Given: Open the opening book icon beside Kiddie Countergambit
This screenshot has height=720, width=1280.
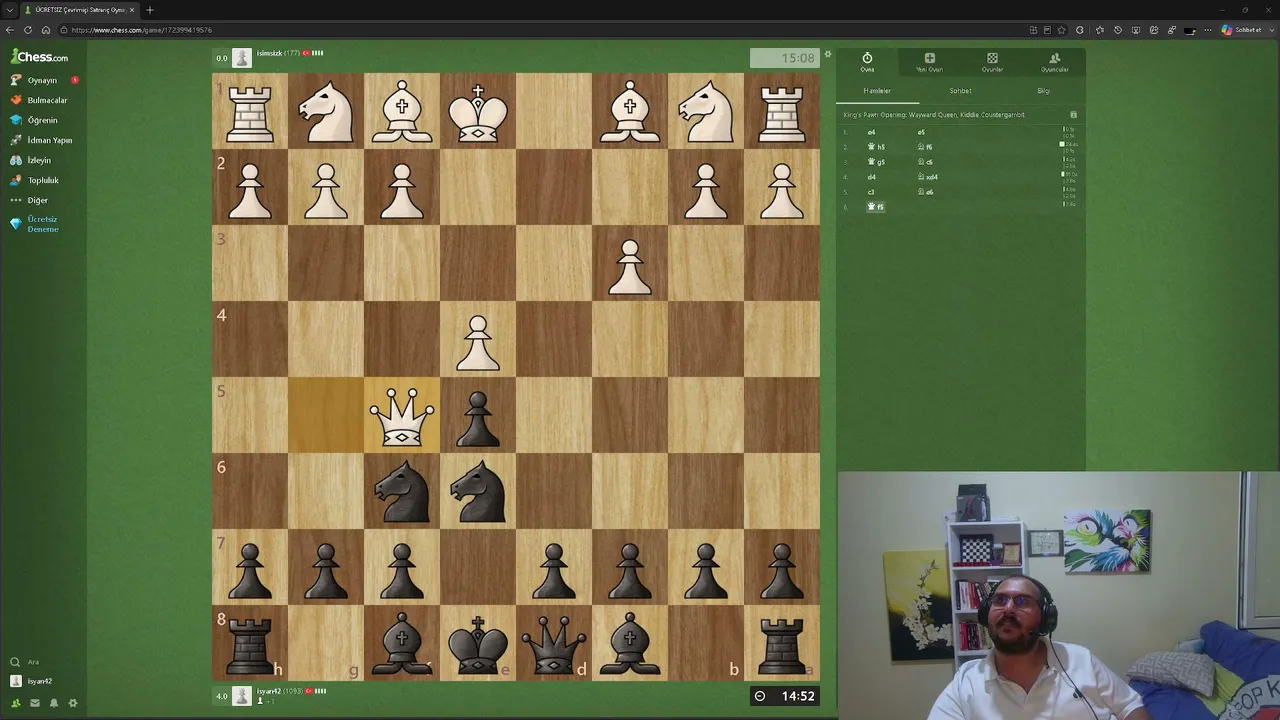Looking at the screenshot, I should pos(1073,115).
